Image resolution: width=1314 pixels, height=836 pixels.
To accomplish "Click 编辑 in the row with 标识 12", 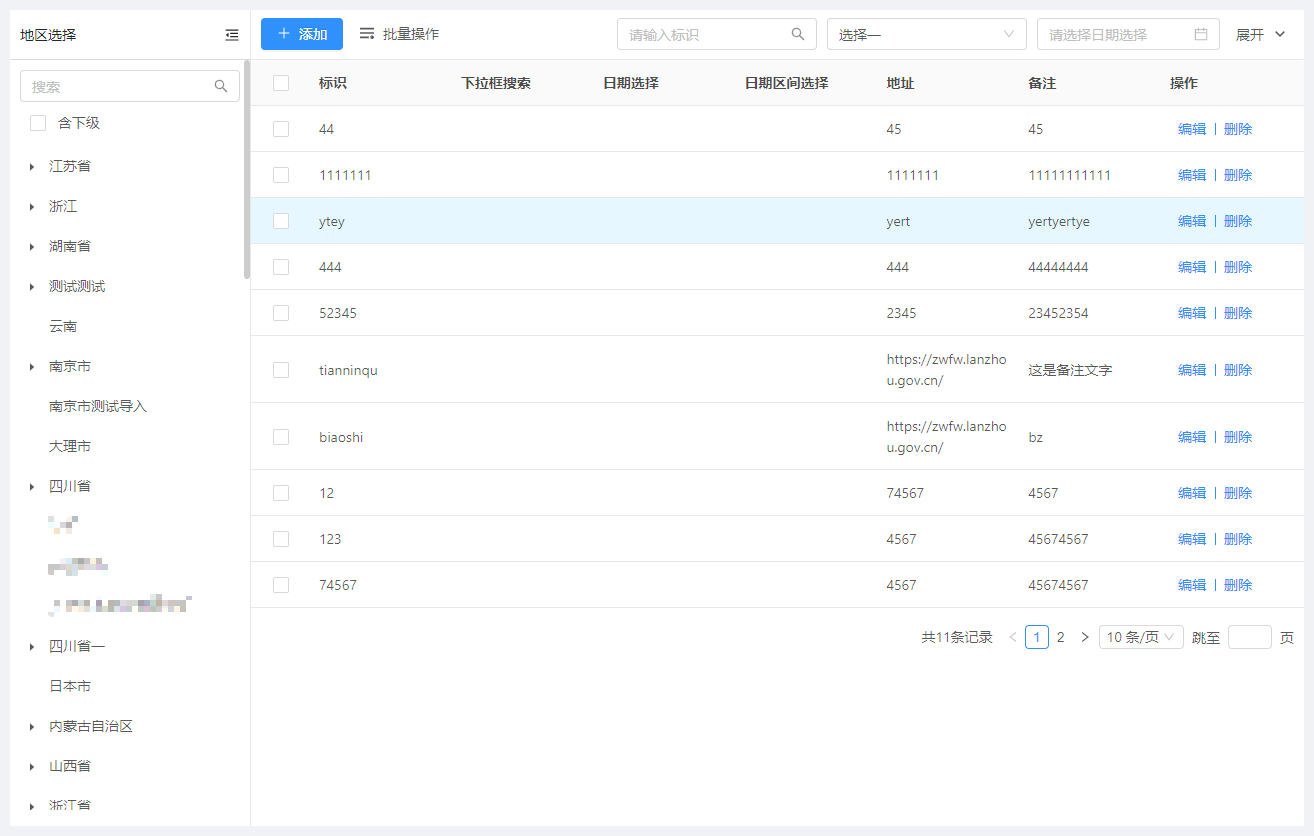I will click(1192, 493).
